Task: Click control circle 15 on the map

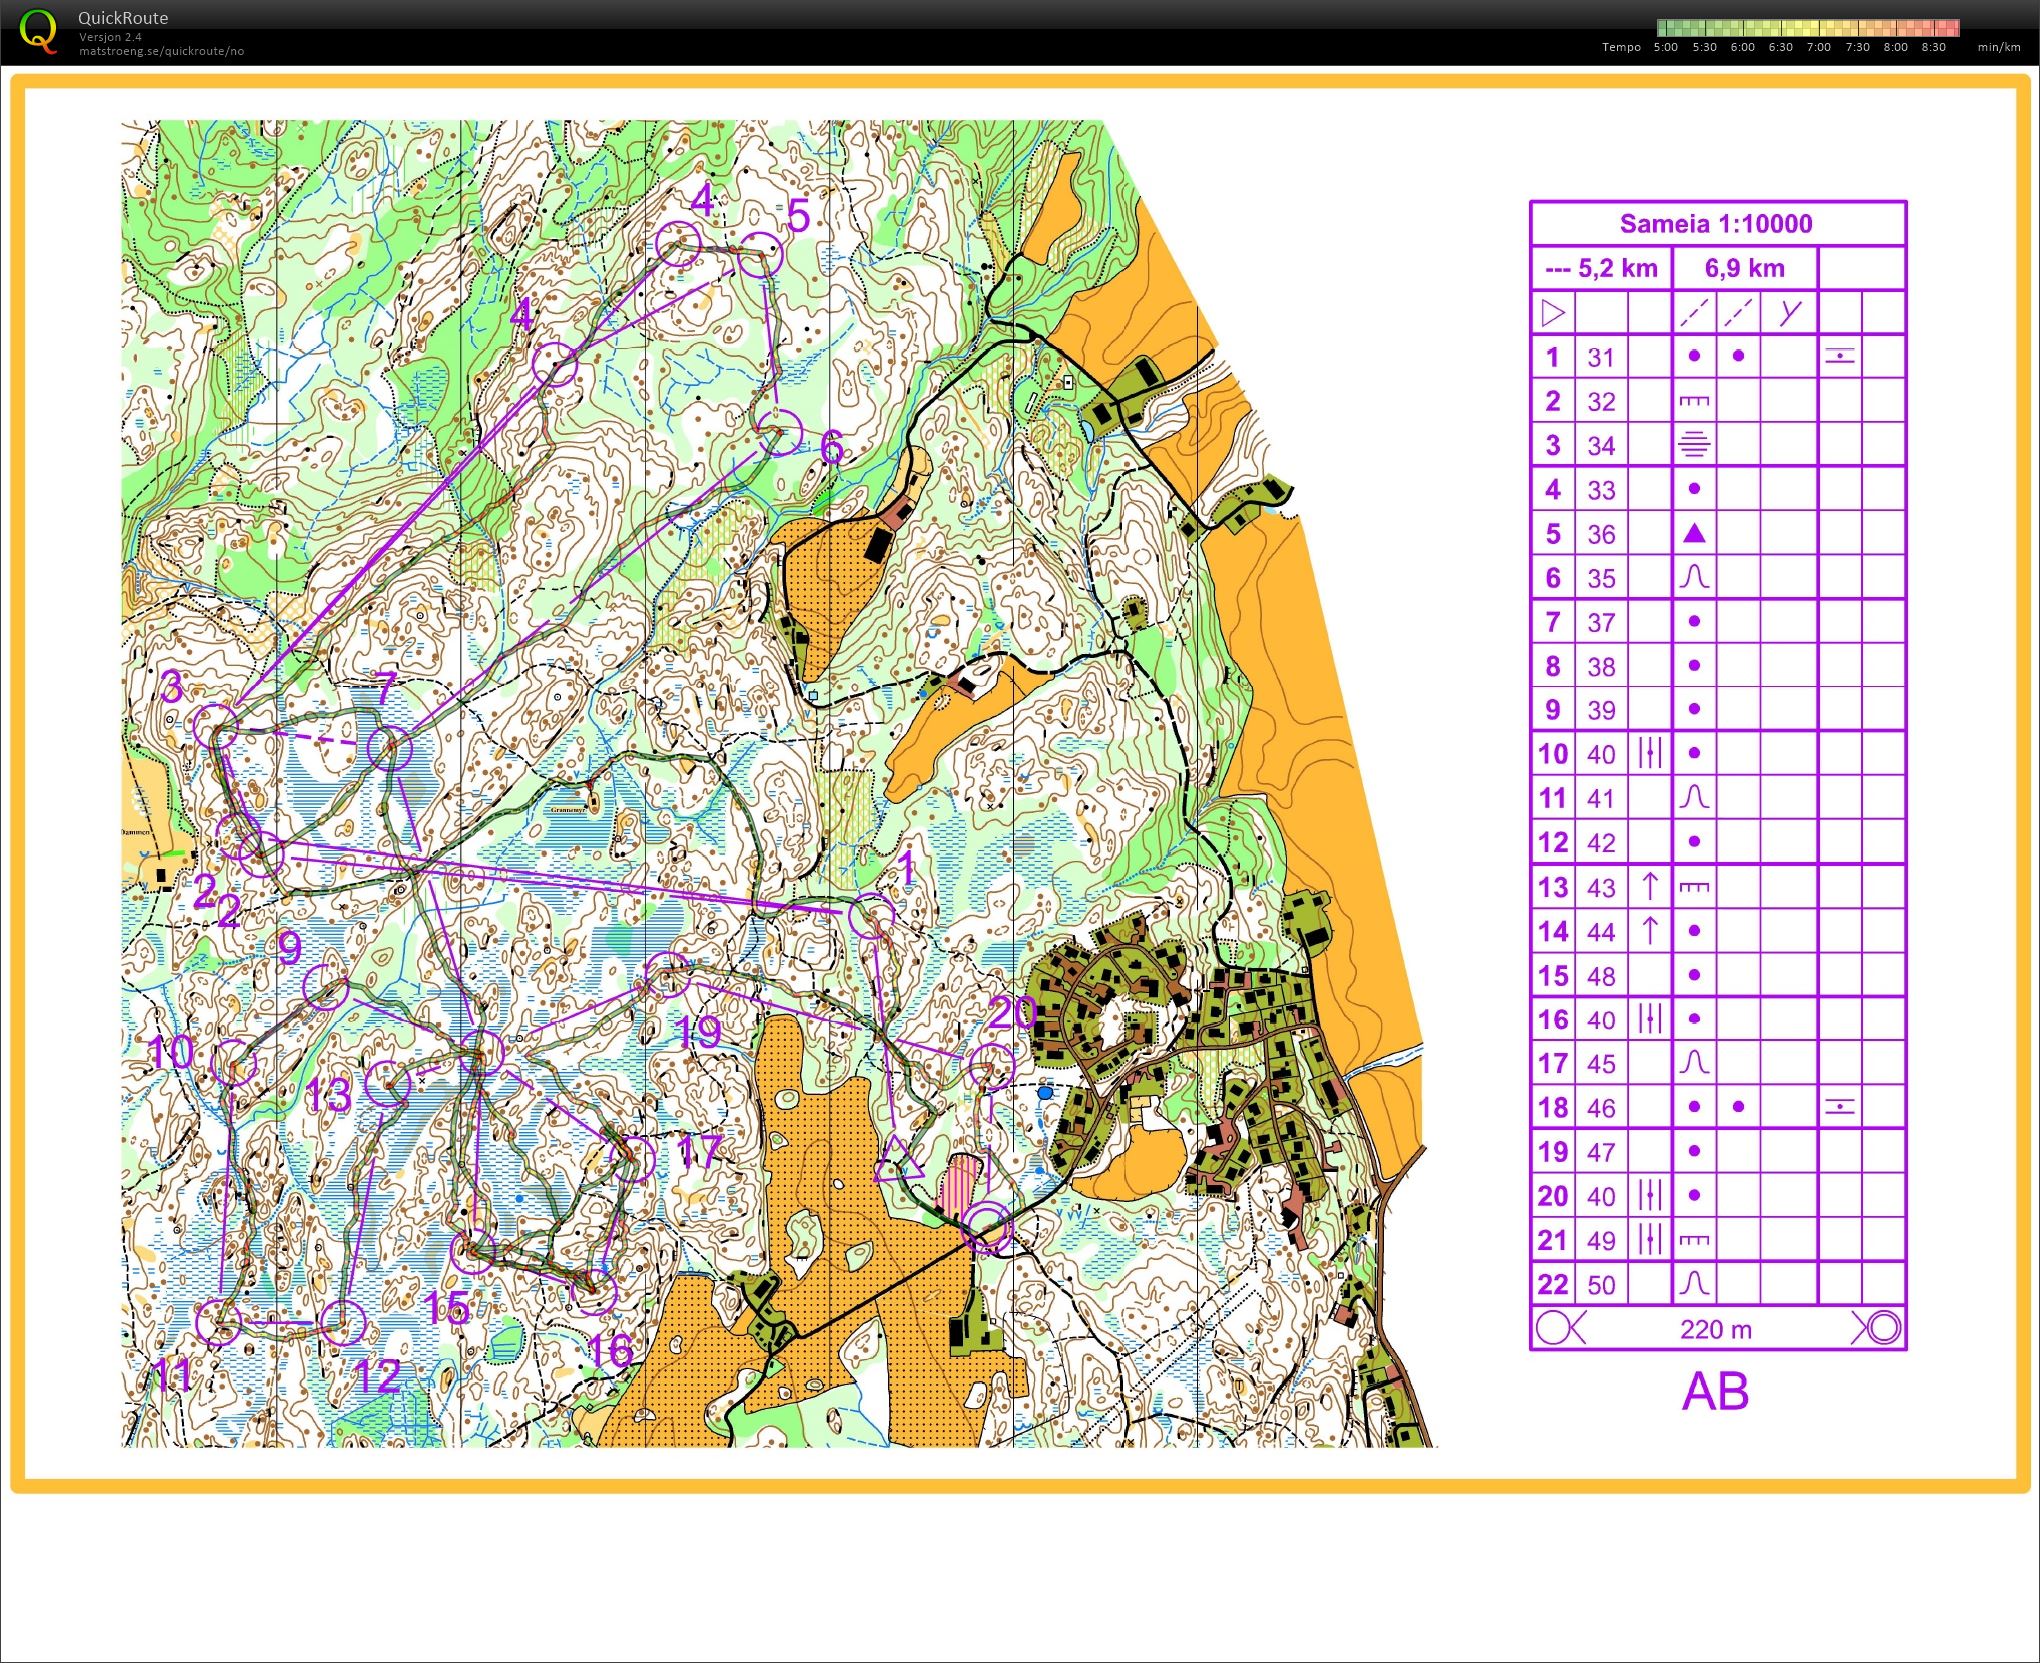Action: point(473,1252)
